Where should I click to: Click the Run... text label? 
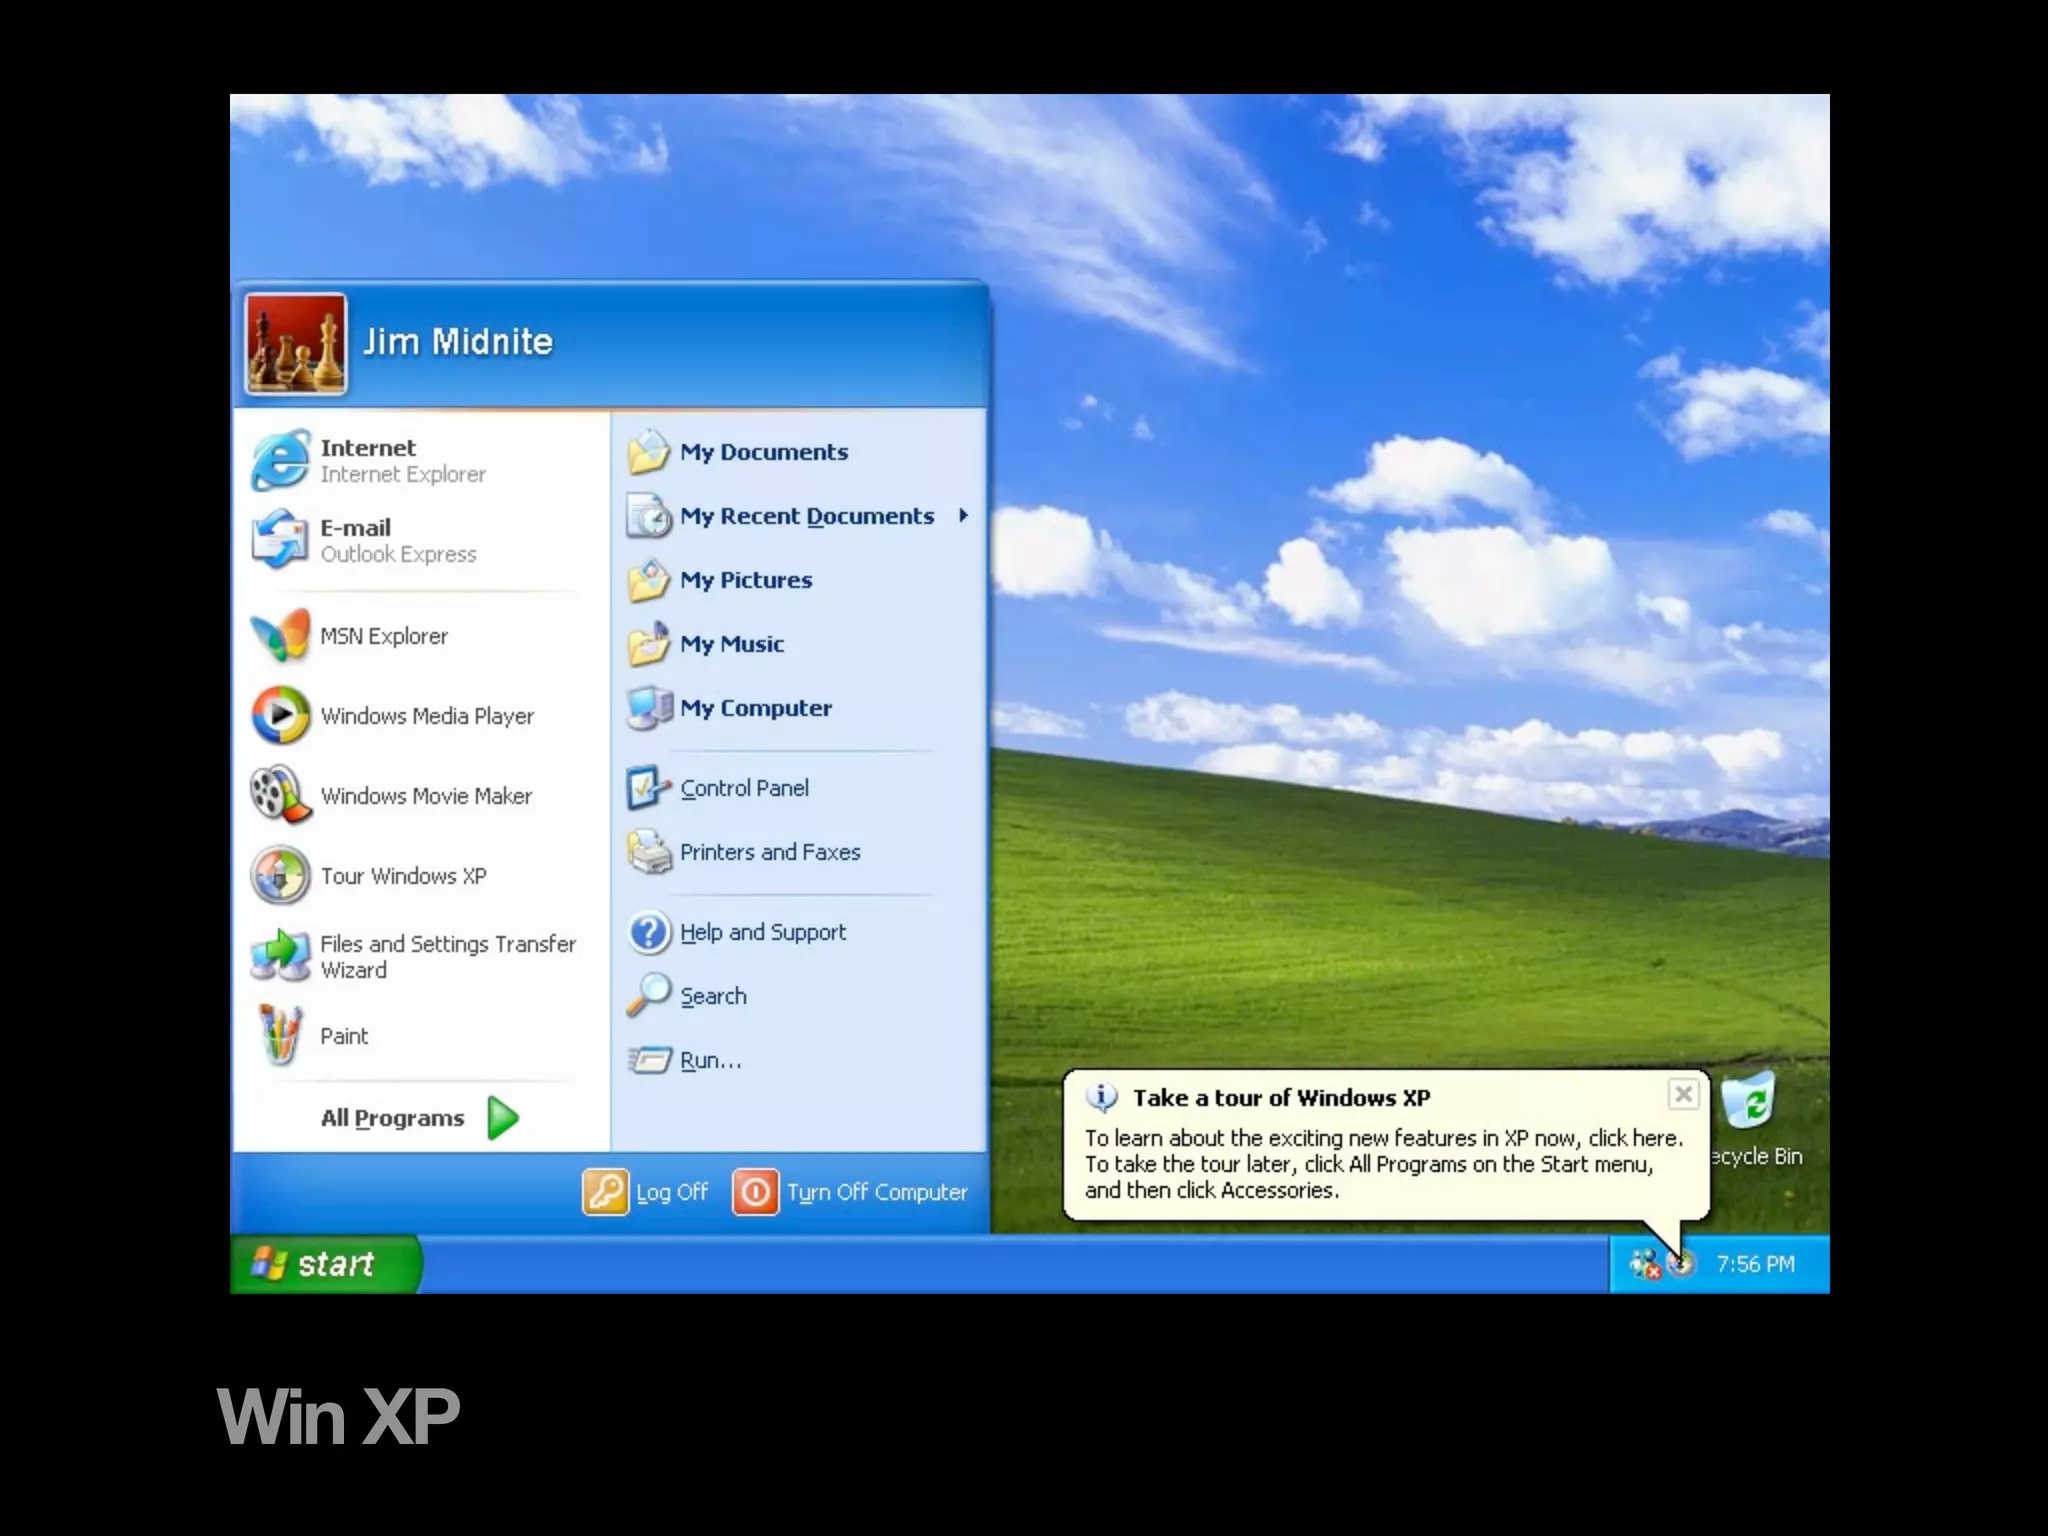pyautogui.click(x=711, y=1060)
